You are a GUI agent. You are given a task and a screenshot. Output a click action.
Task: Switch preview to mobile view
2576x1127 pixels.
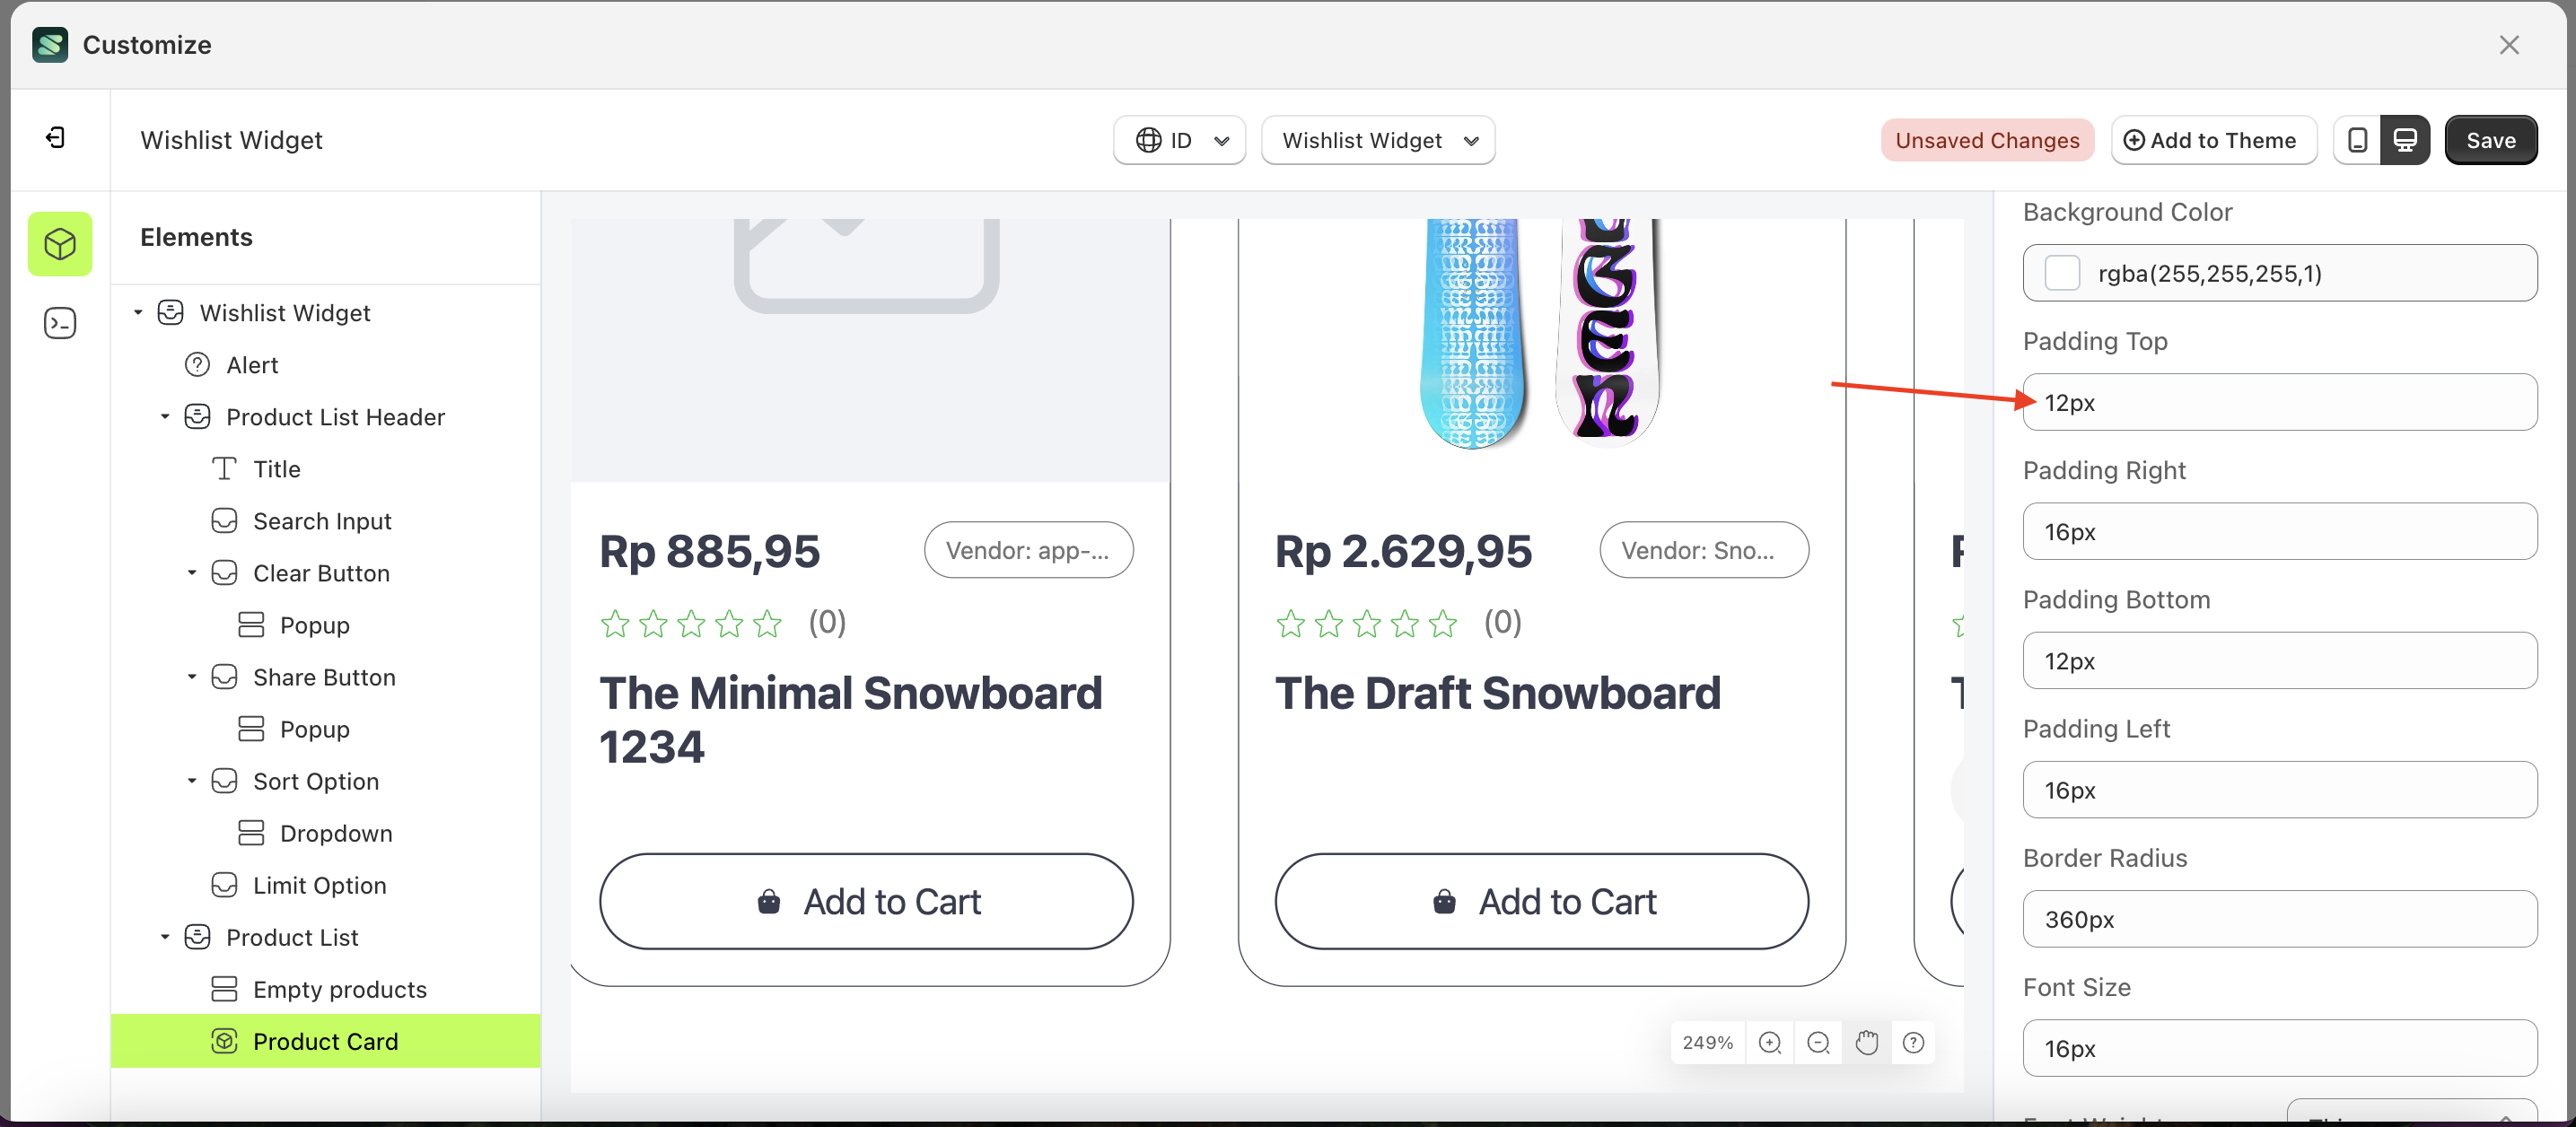(2357, 140)
